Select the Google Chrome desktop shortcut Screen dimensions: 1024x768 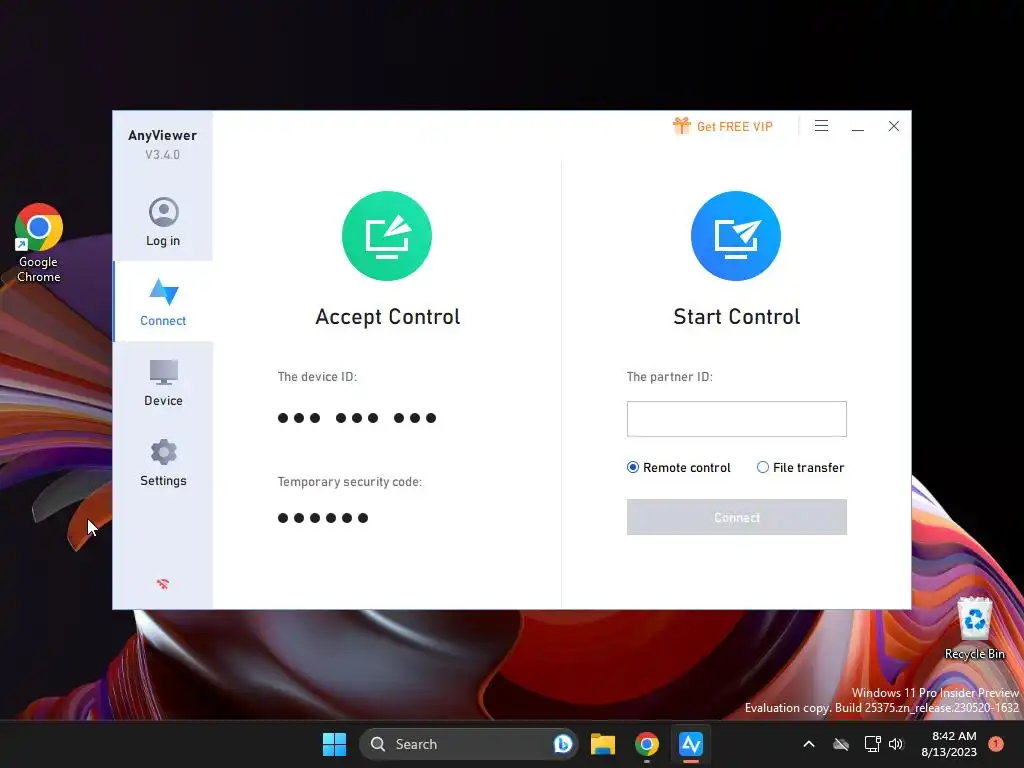(x=39, y=242)
